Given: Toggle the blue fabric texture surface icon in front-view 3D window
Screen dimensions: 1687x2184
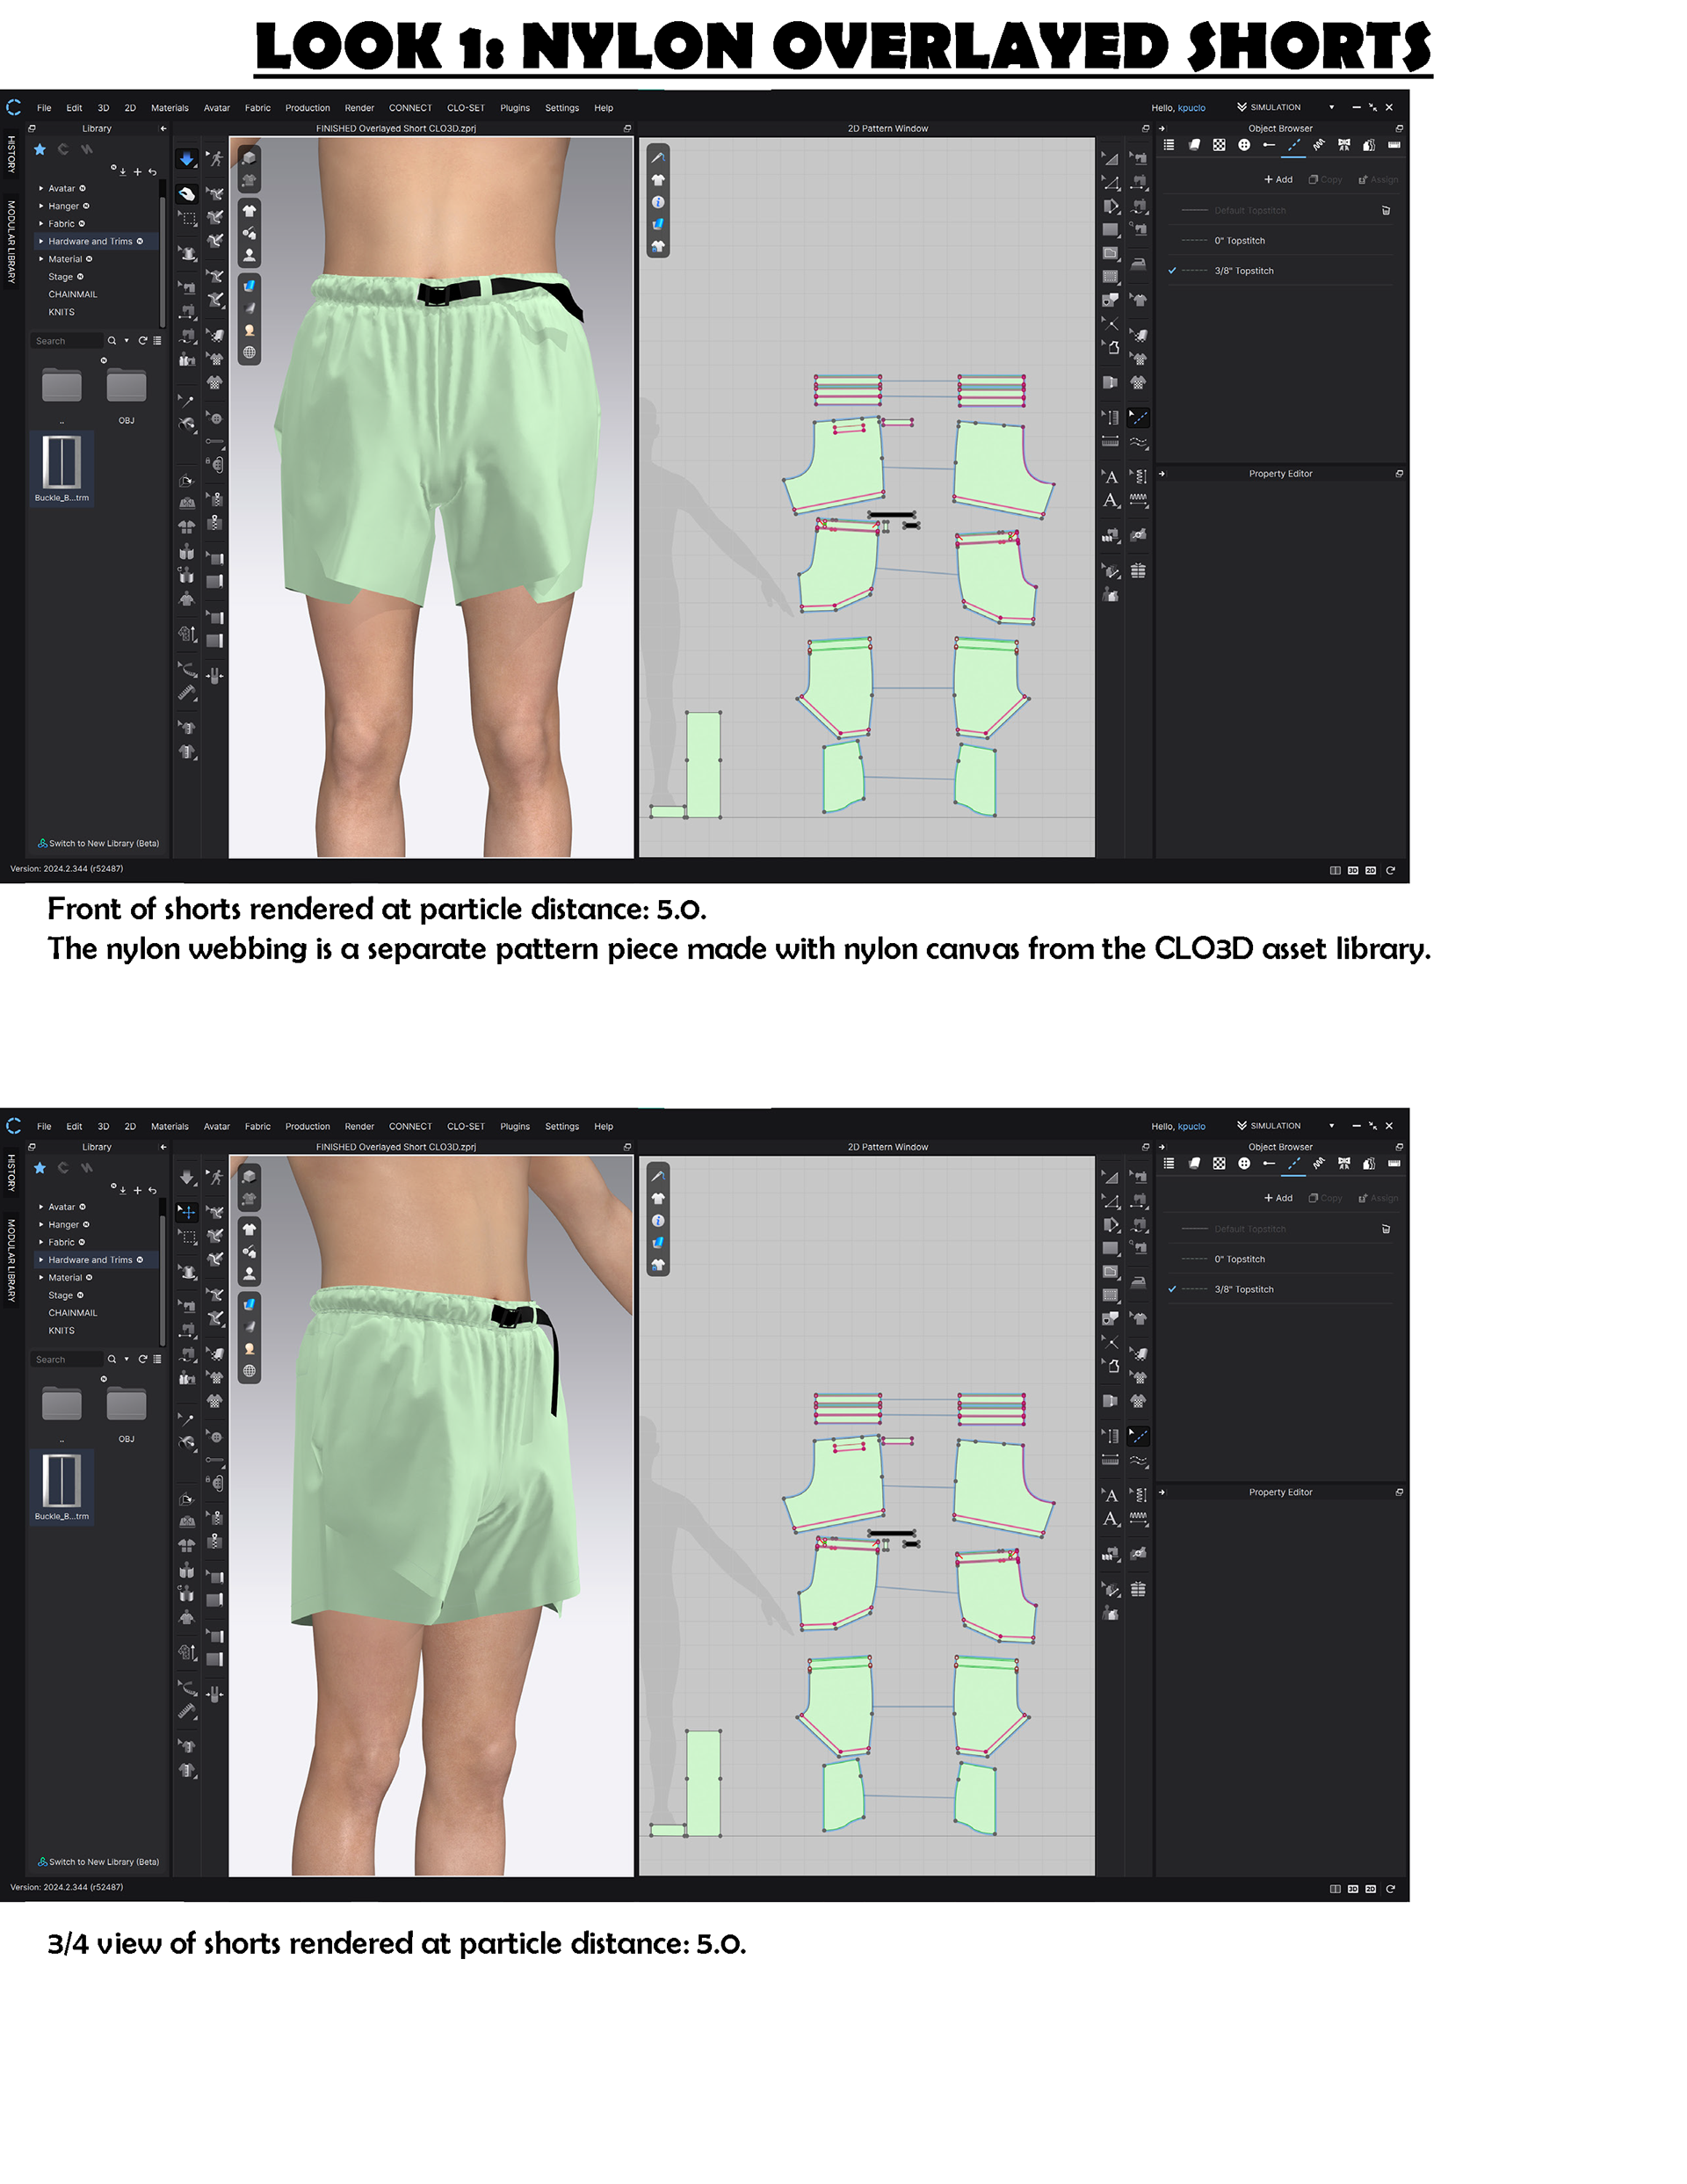Looking at the screenshot, I should [249, 286].
